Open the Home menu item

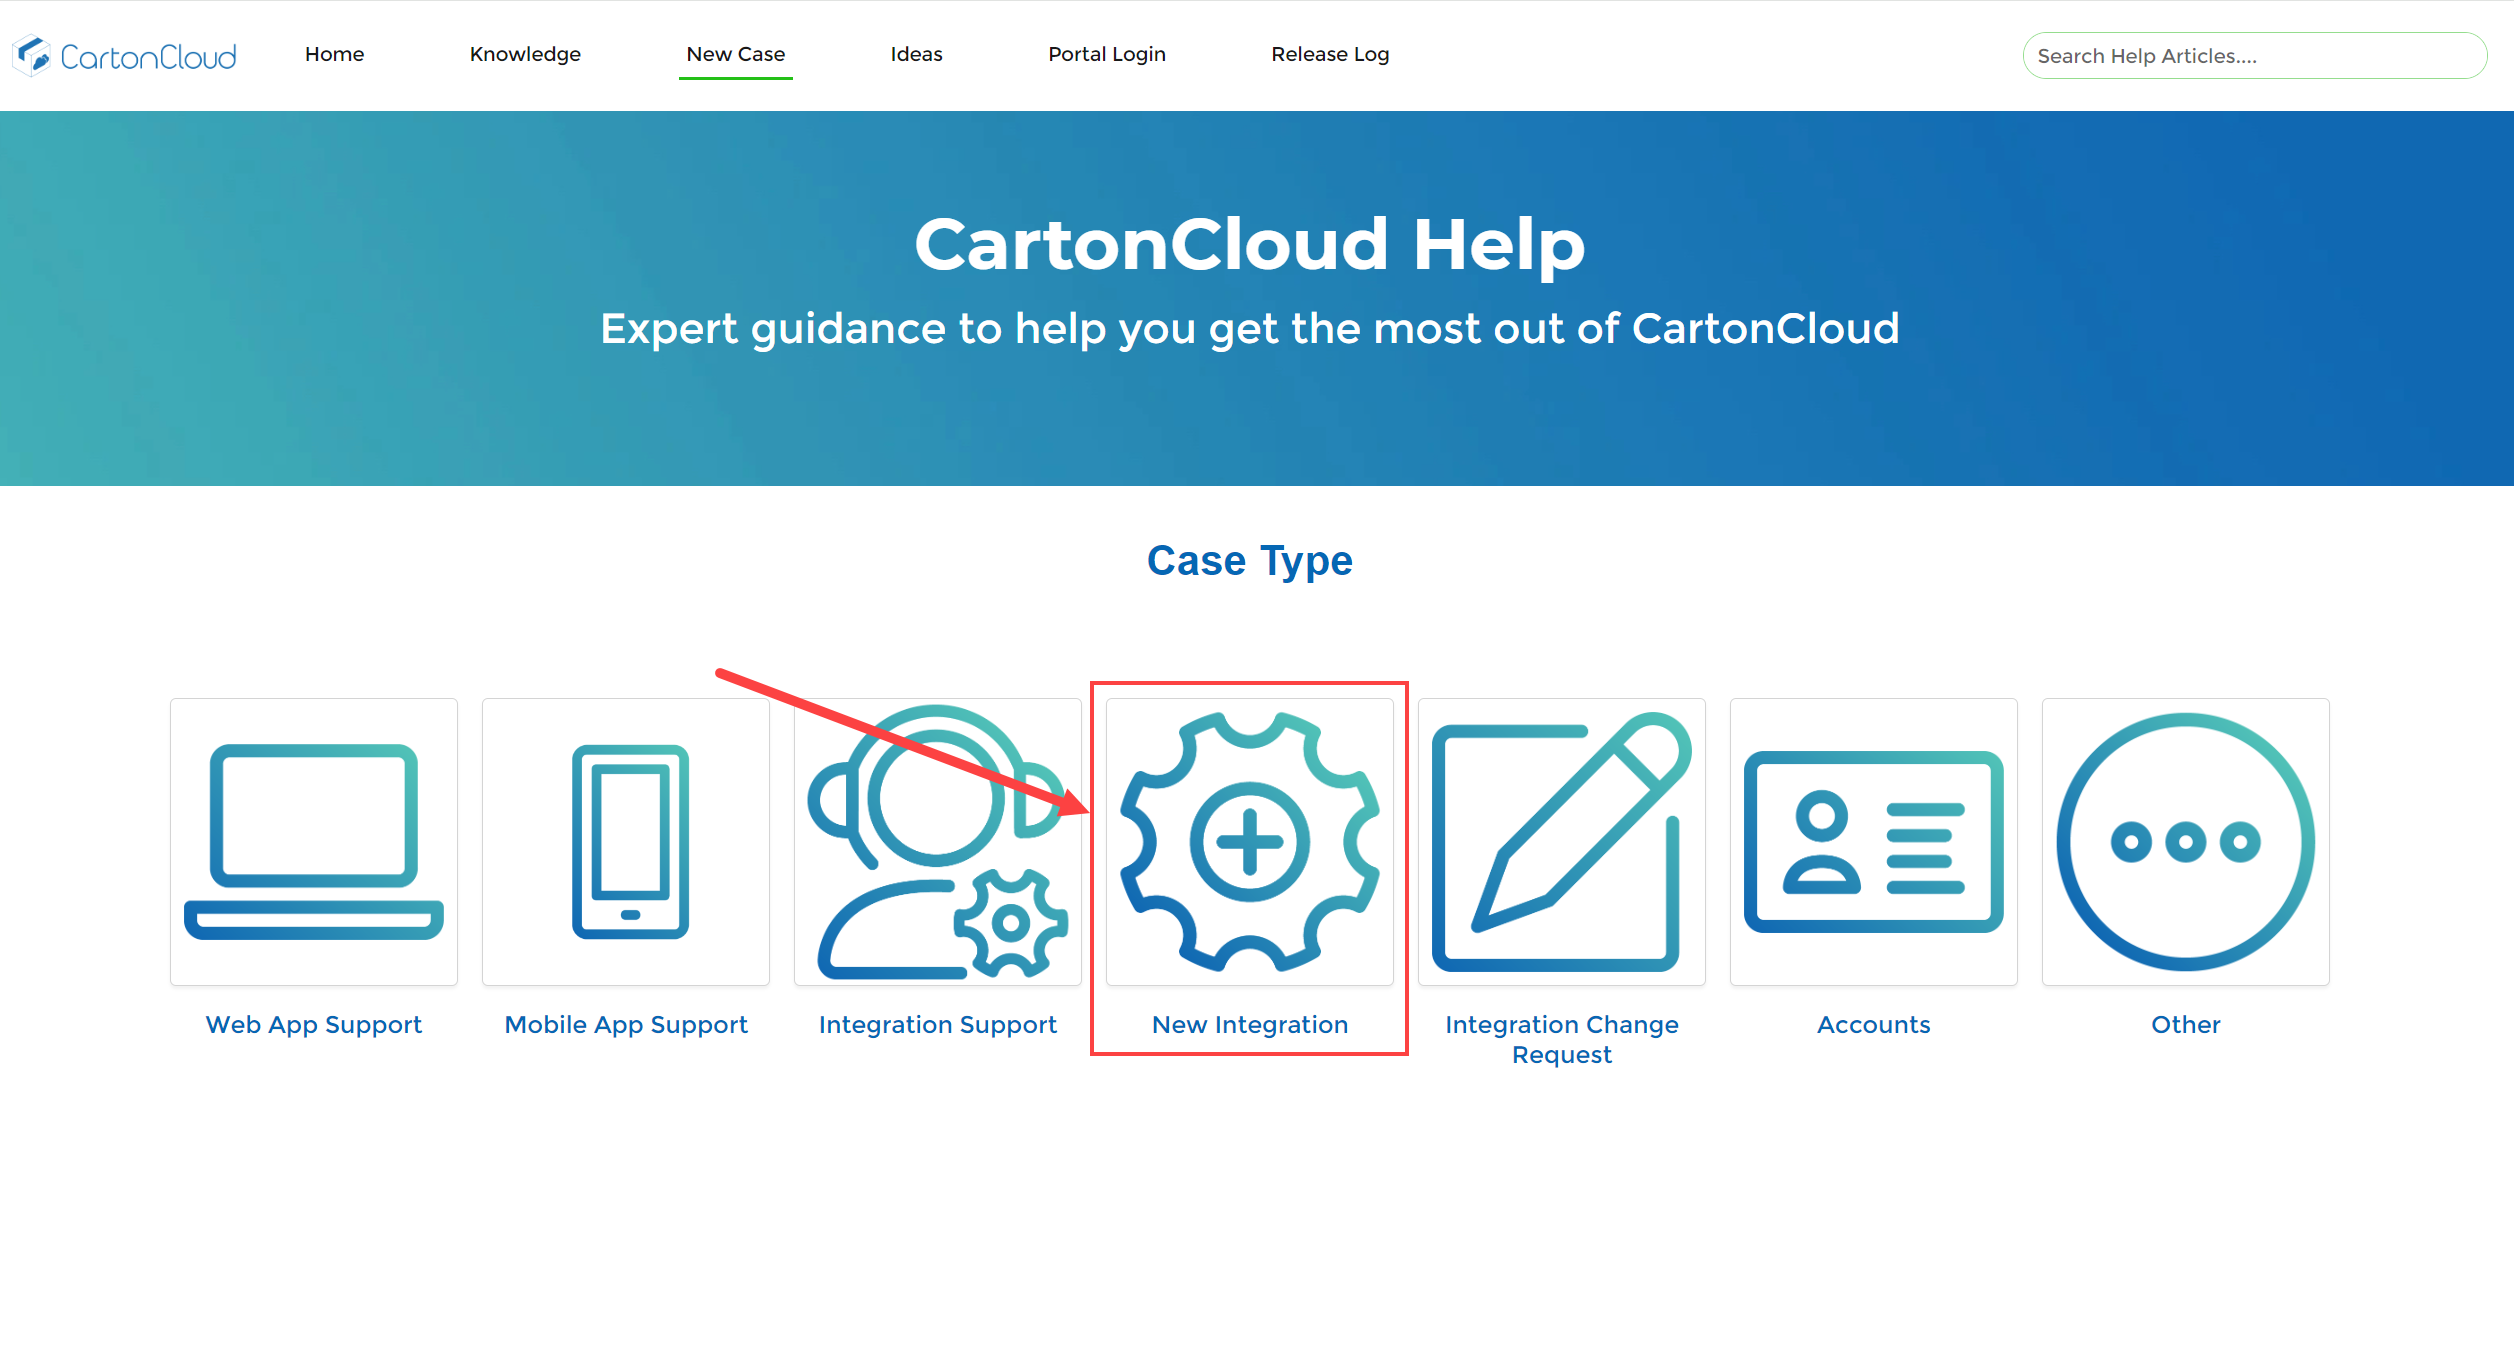(x=334, y=54)
